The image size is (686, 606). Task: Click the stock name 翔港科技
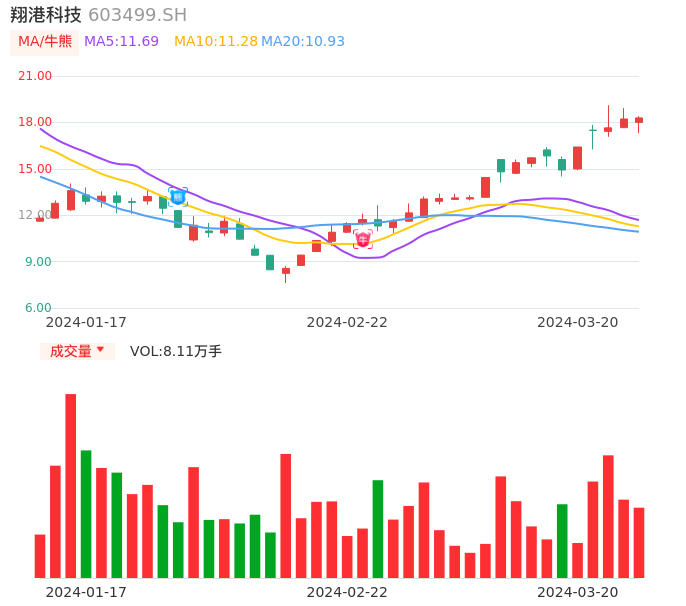(x=46, y=15)
